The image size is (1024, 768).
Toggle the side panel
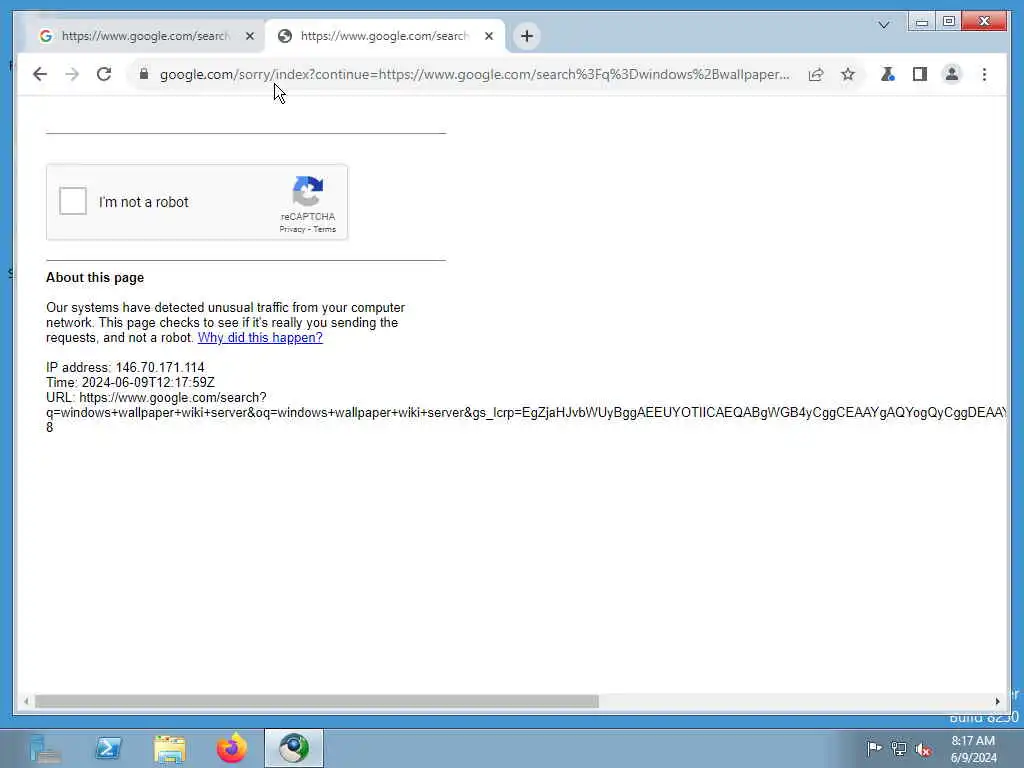[920, 74]
